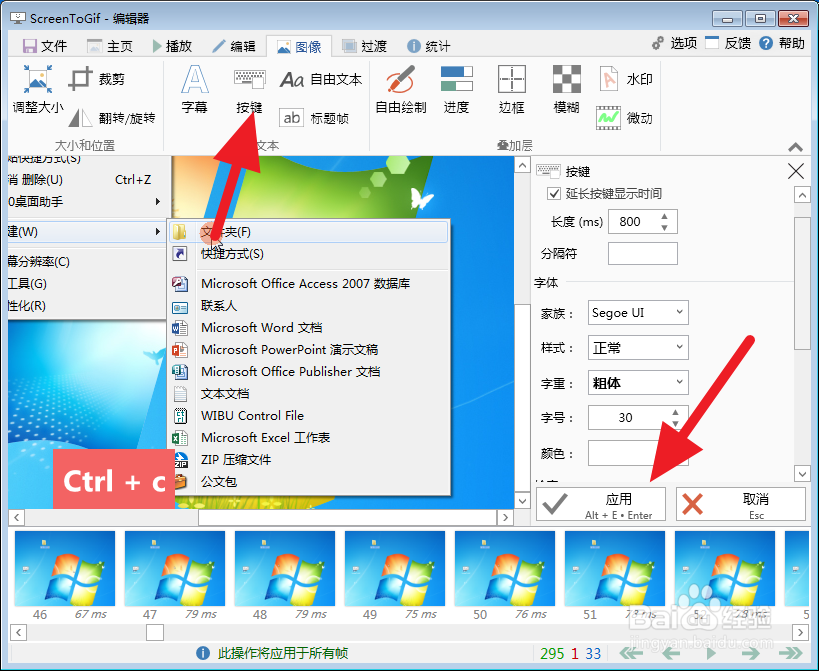Image resolution: width=819 pixels, height=671 pixels.
Task: Switch to the 播放 tab
Action: pyautogui.click(x=172, y=46)
